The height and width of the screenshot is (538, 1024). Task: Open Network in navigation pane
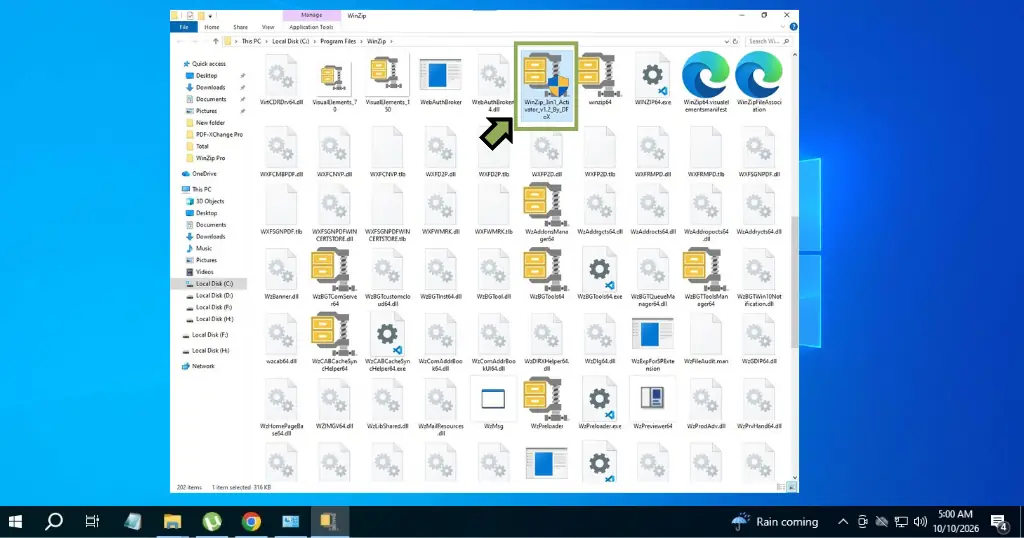tap(202, 366)
